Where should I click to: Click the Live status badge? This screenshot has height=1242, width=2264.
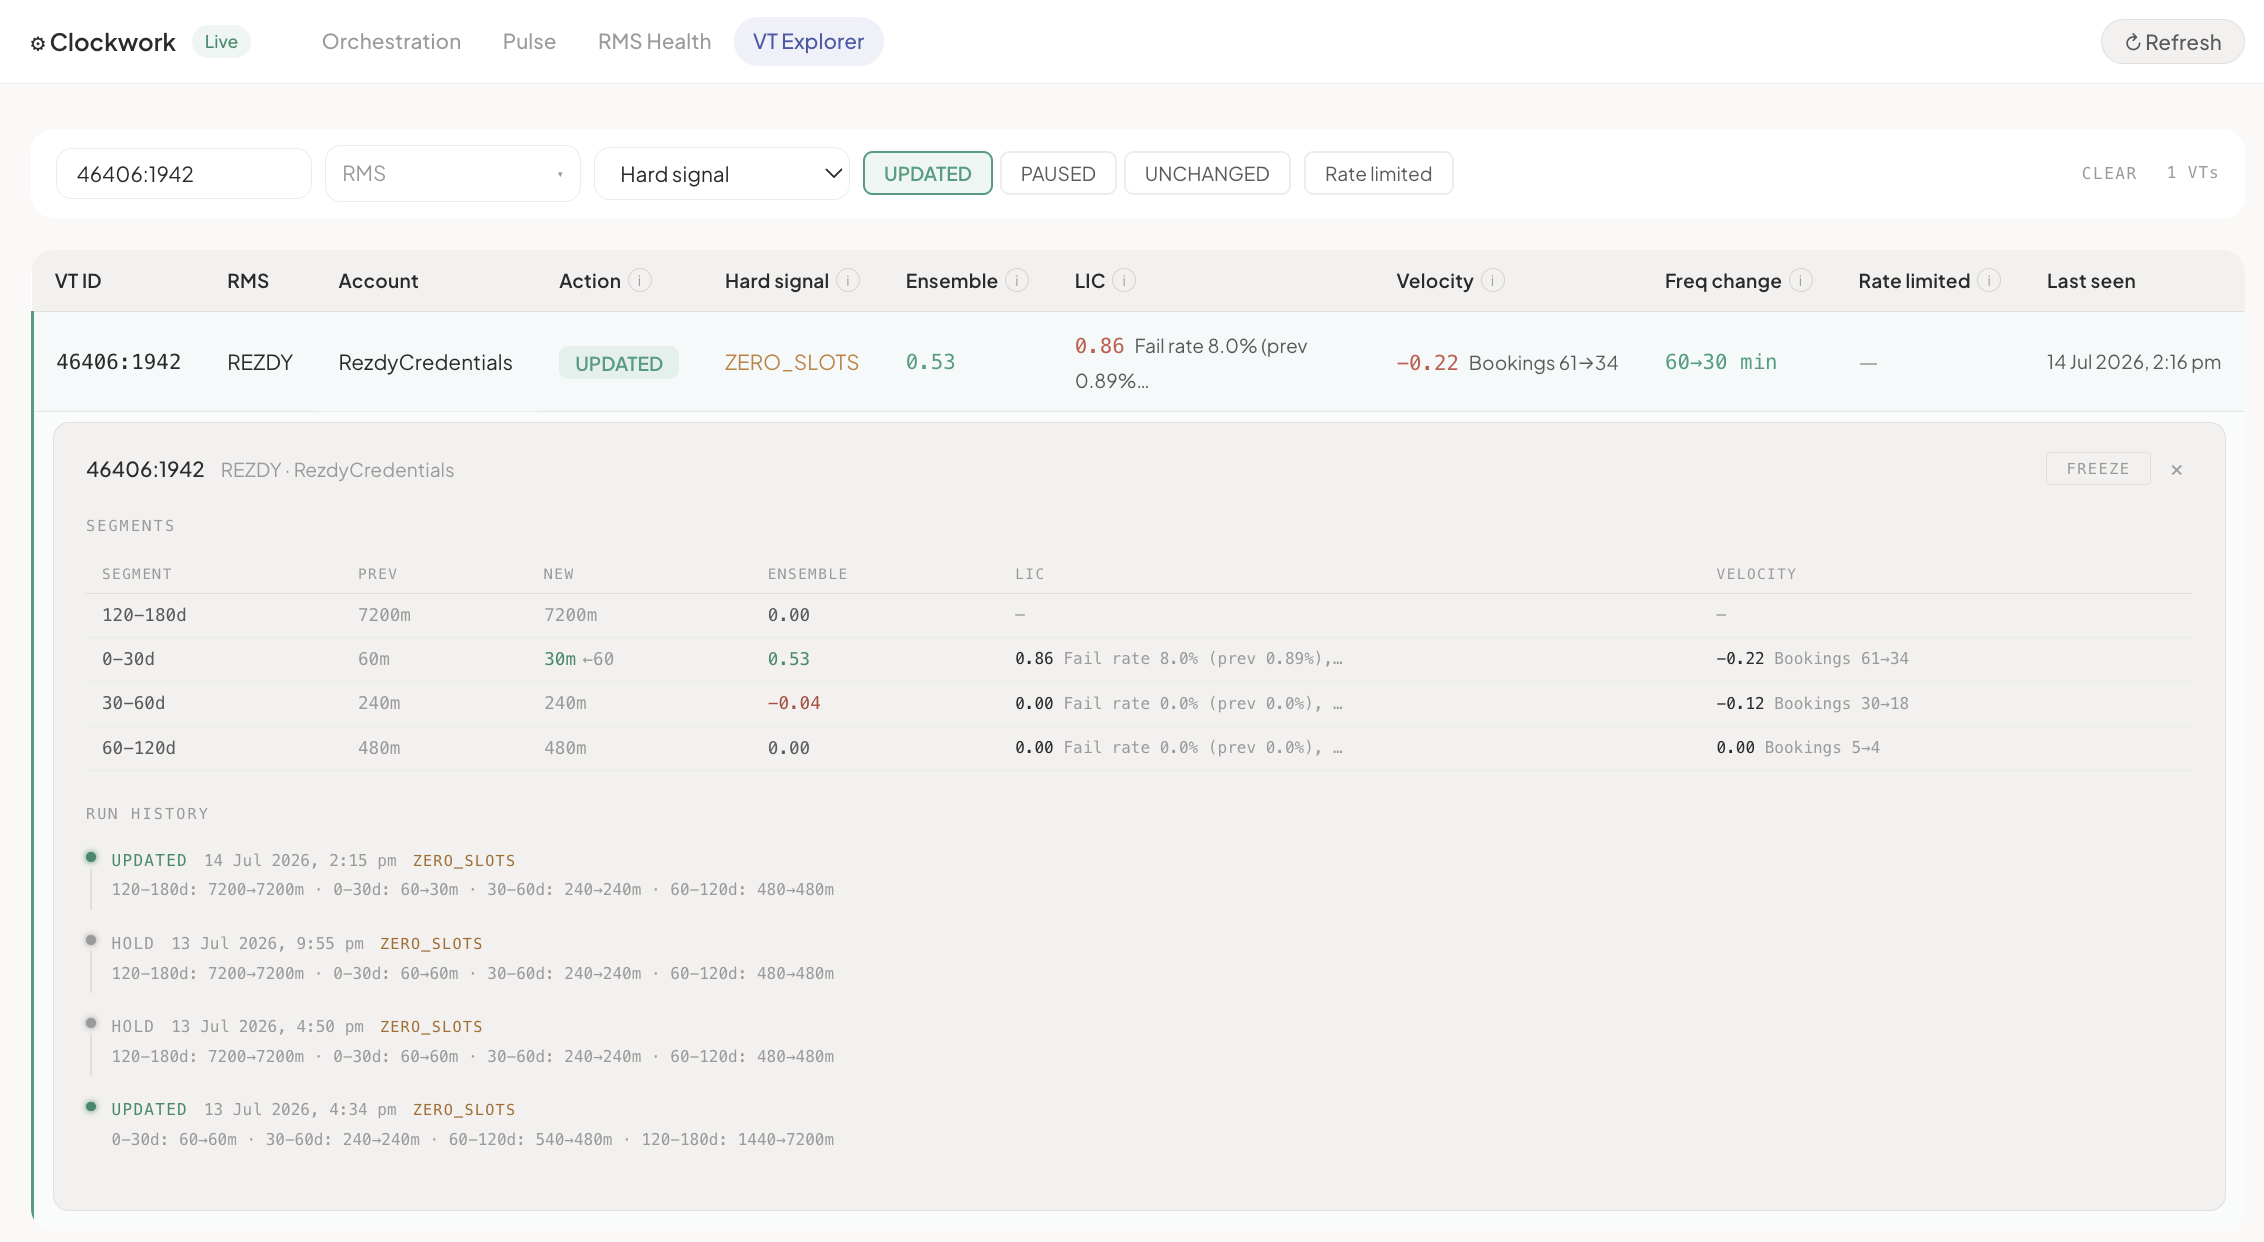[x=221, y=42]
